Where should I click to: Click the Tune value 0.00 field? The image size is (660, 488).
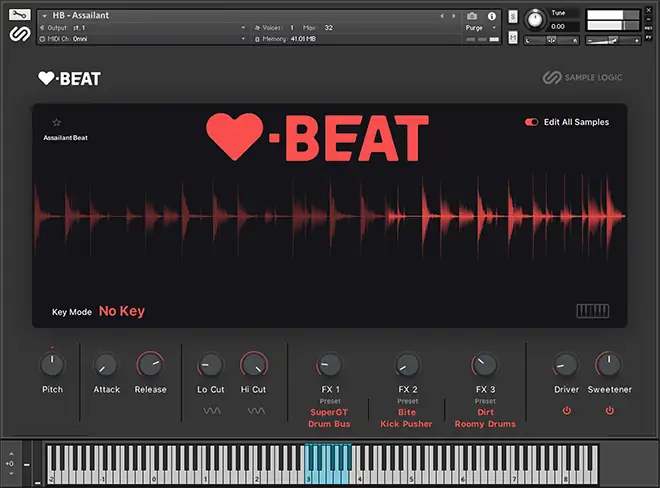tap(564, 27)
